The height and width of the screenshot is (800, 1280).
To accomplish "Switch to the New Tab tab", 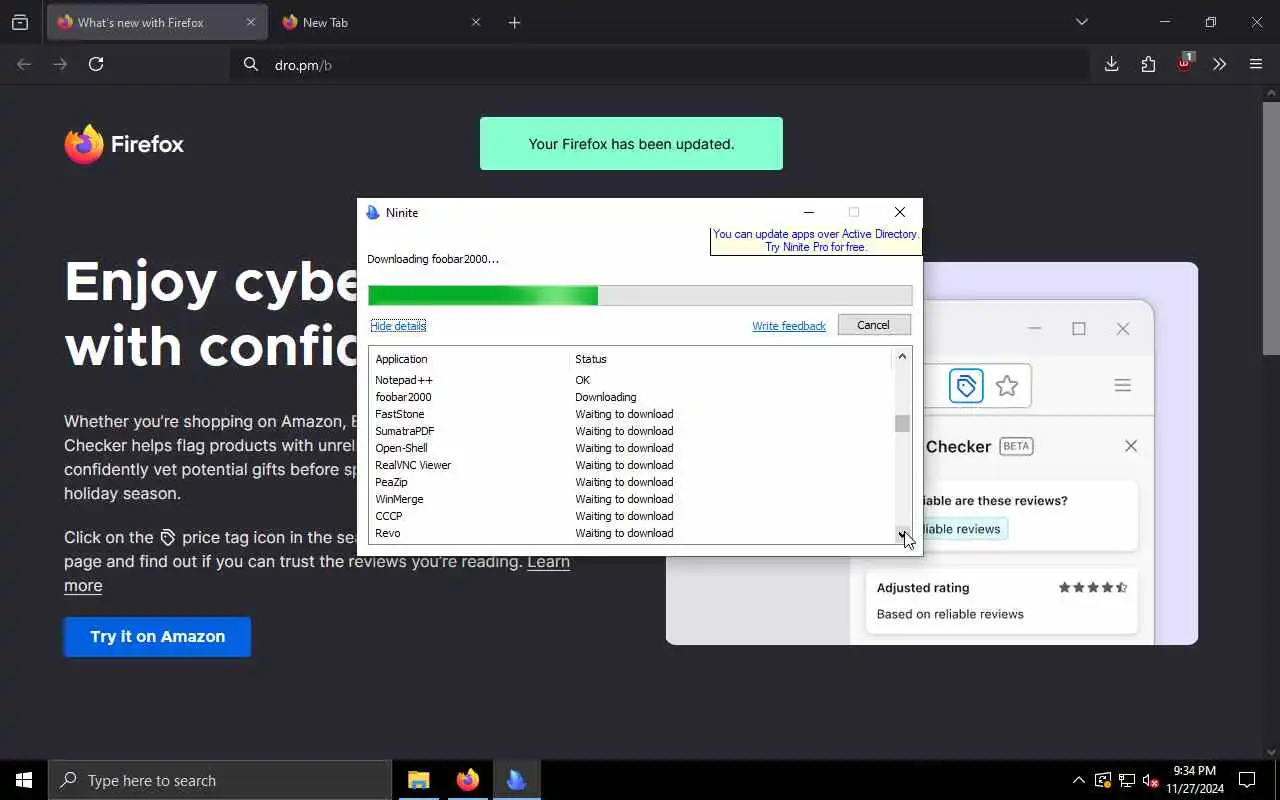I will pos(381,22).
